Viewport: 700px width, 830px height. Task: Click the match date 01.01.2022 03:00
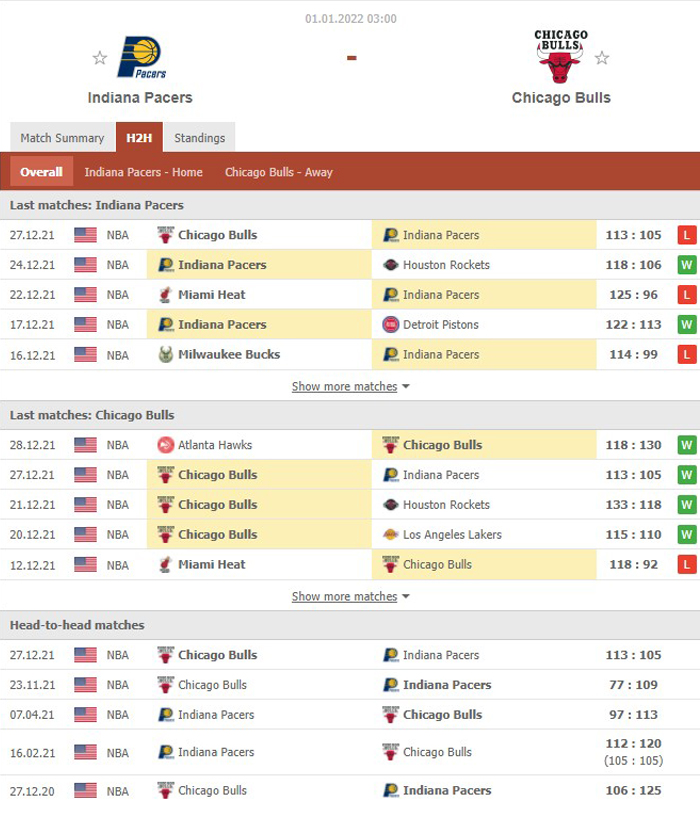tap(351, 19)
